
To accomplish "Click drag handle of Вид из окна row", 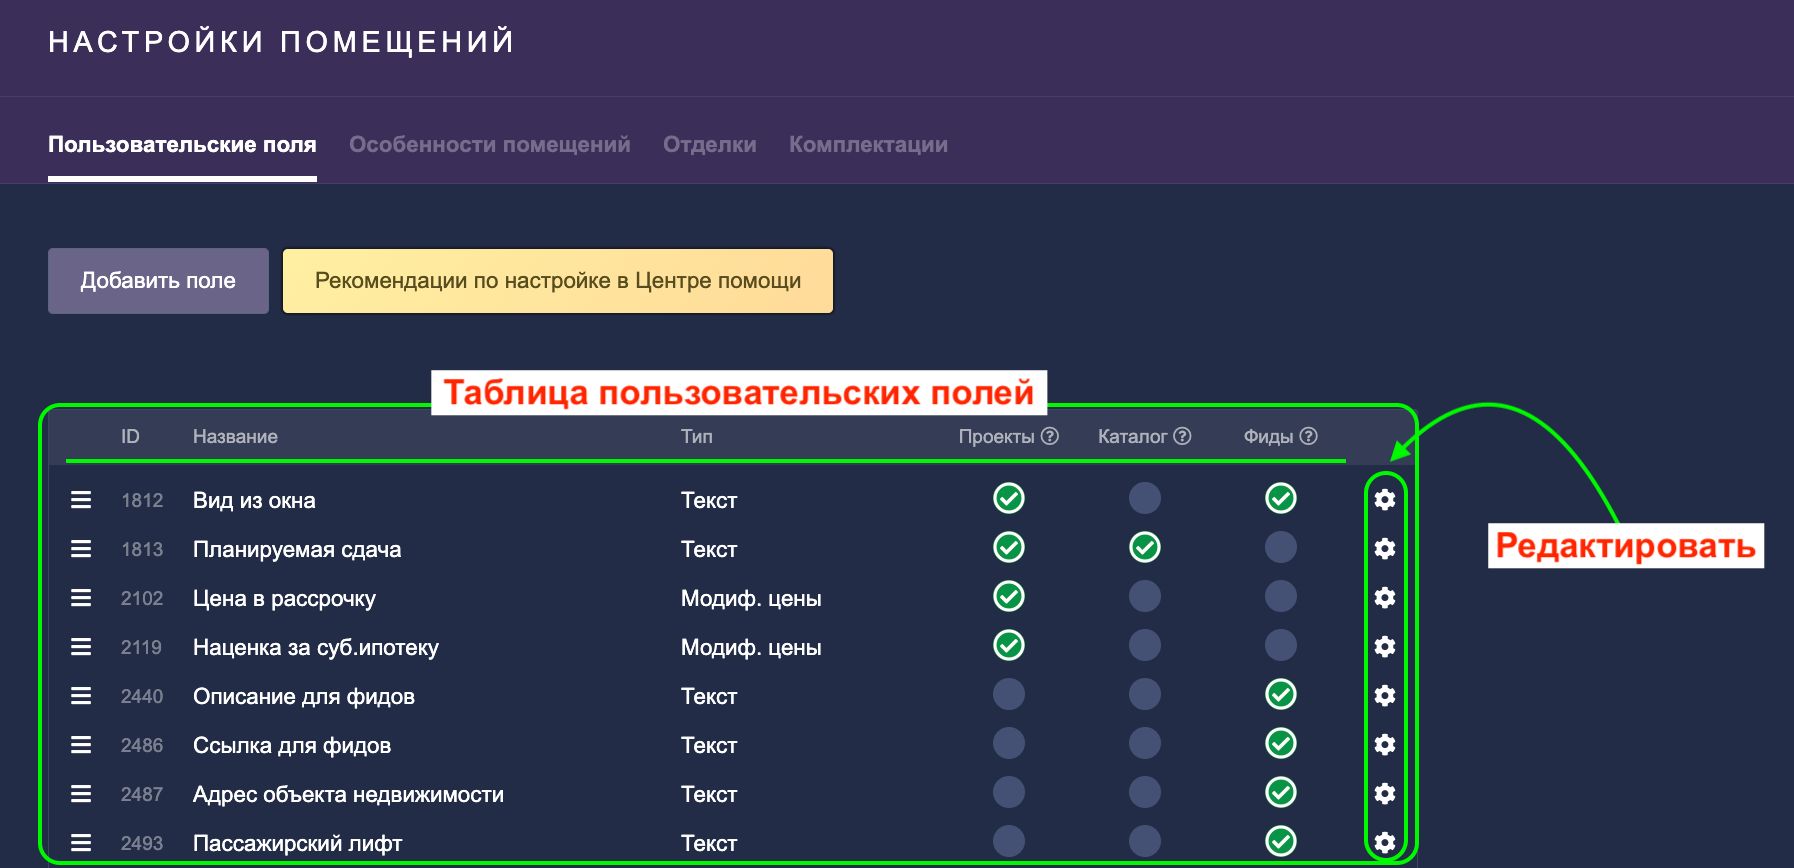I will (x=81, y=500).
